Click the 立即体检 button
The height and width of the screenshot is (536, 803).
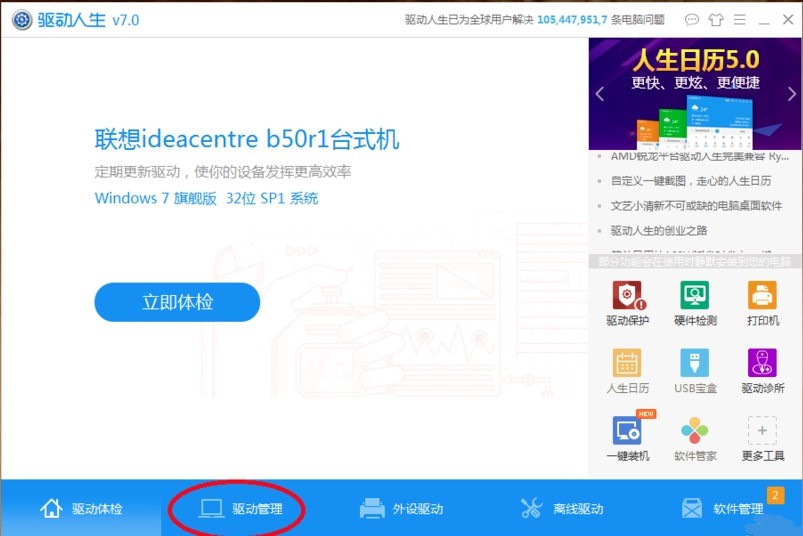(x=177, y=302)
